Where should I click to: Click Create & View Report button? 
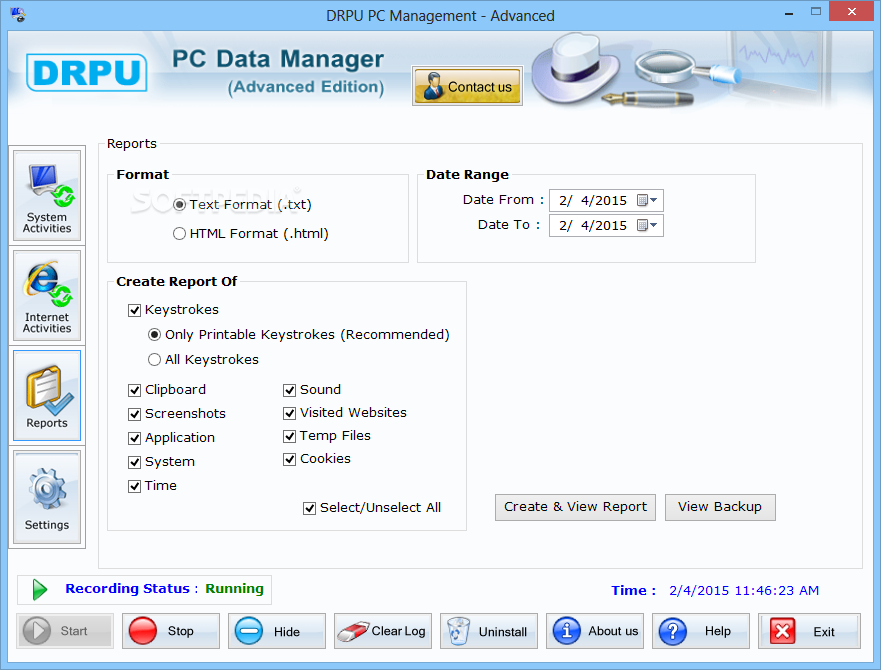575,507
